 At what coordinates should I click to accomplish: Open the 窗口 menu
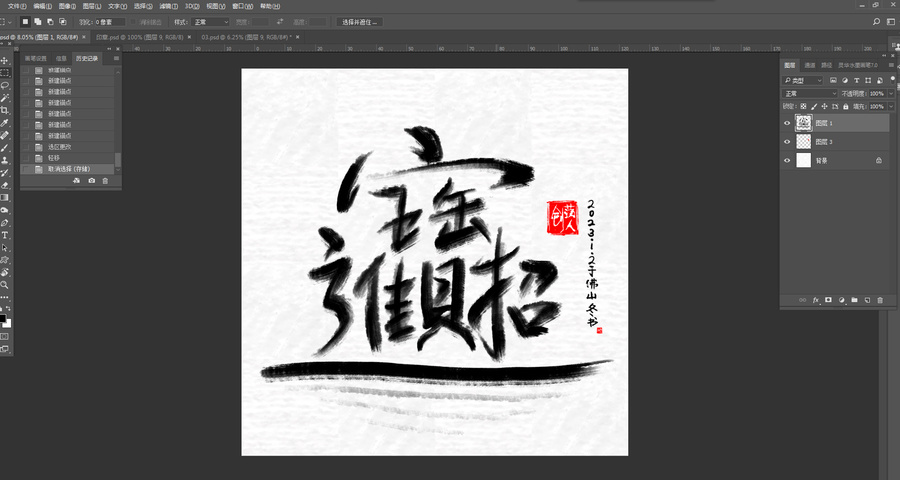pyautogui.click(x=242, y=6)
